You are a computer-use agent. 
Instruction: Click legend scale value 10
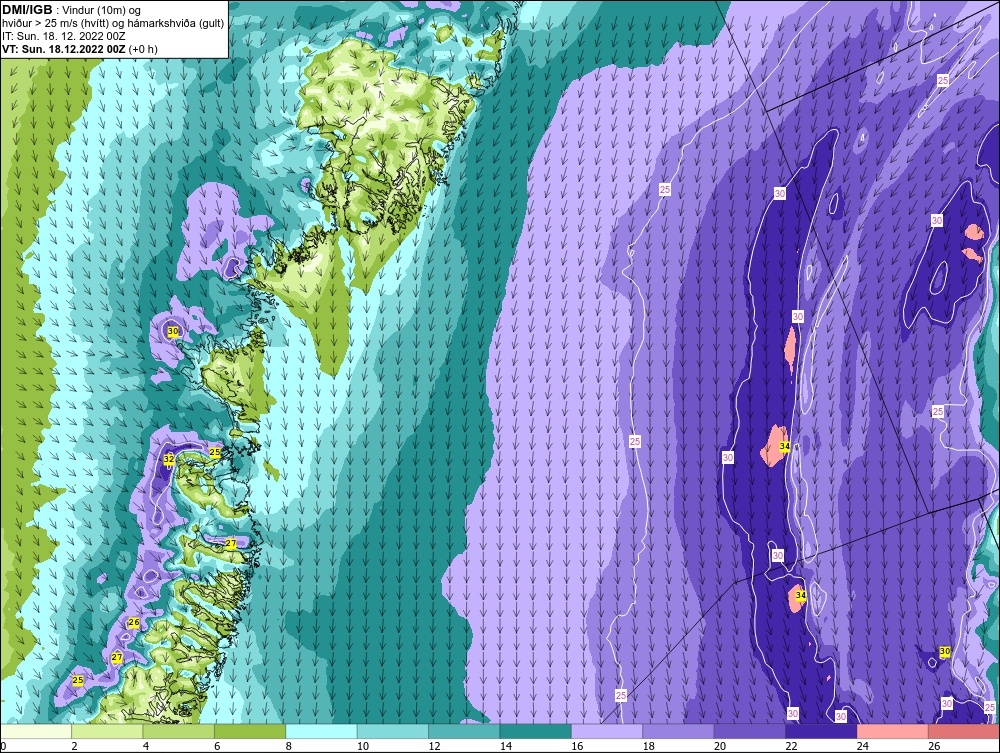click(x=363, y=746)
